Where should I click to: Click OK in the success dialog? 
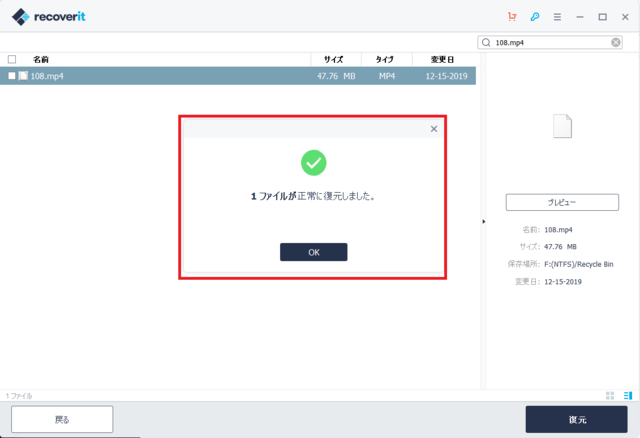click(313, 252)
